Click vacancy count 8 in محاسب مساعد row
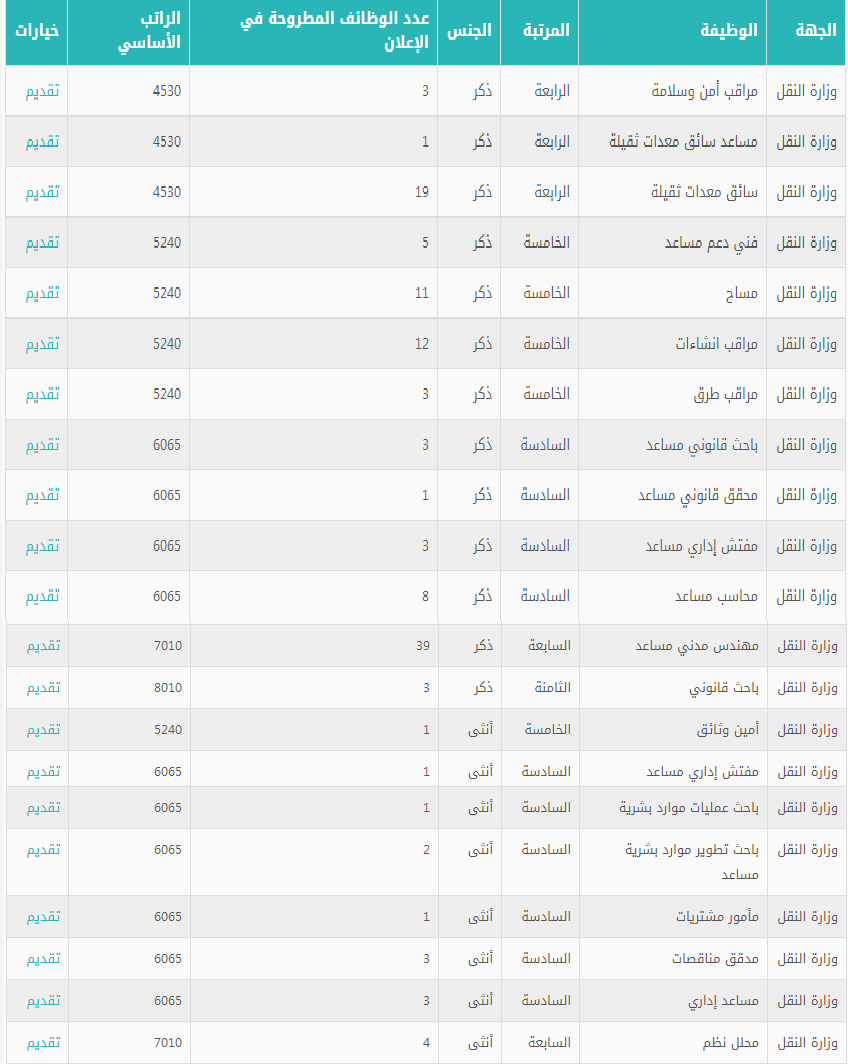The image size is (848, 1064). [425, 596]
